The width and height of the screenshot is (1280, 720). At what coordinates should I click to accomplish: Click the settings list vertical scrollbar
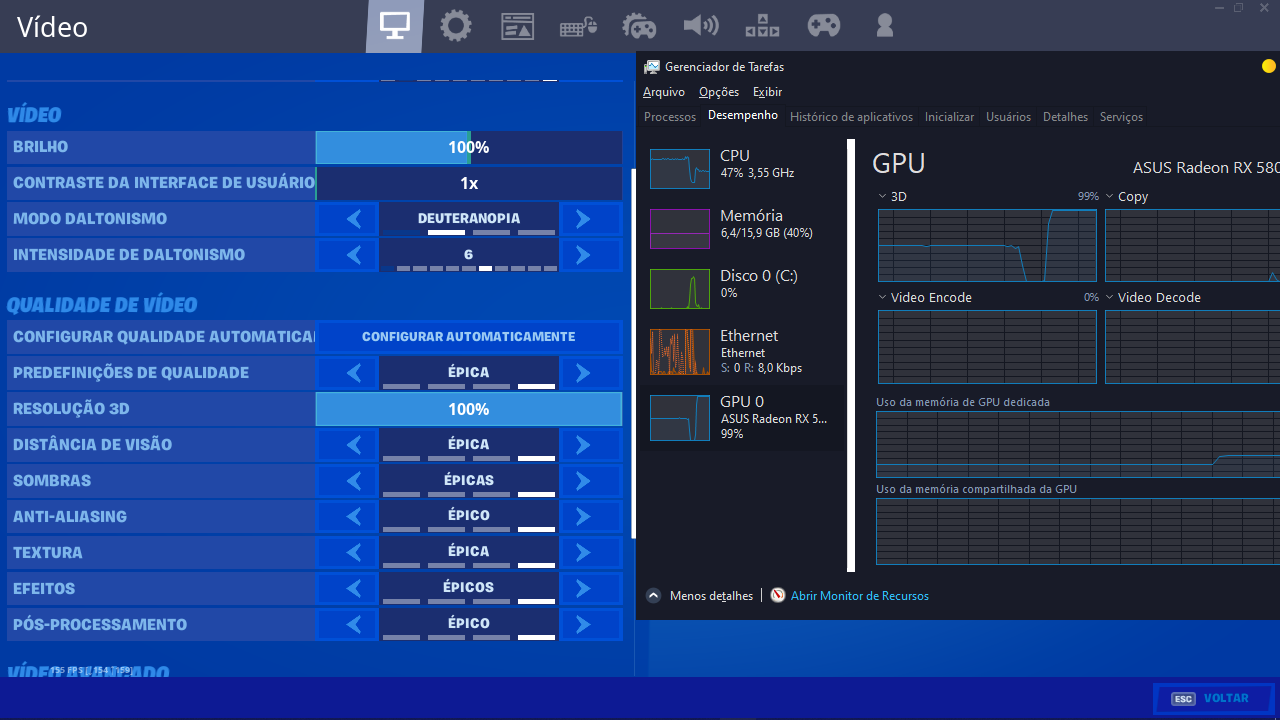click(x=633, y=354)
